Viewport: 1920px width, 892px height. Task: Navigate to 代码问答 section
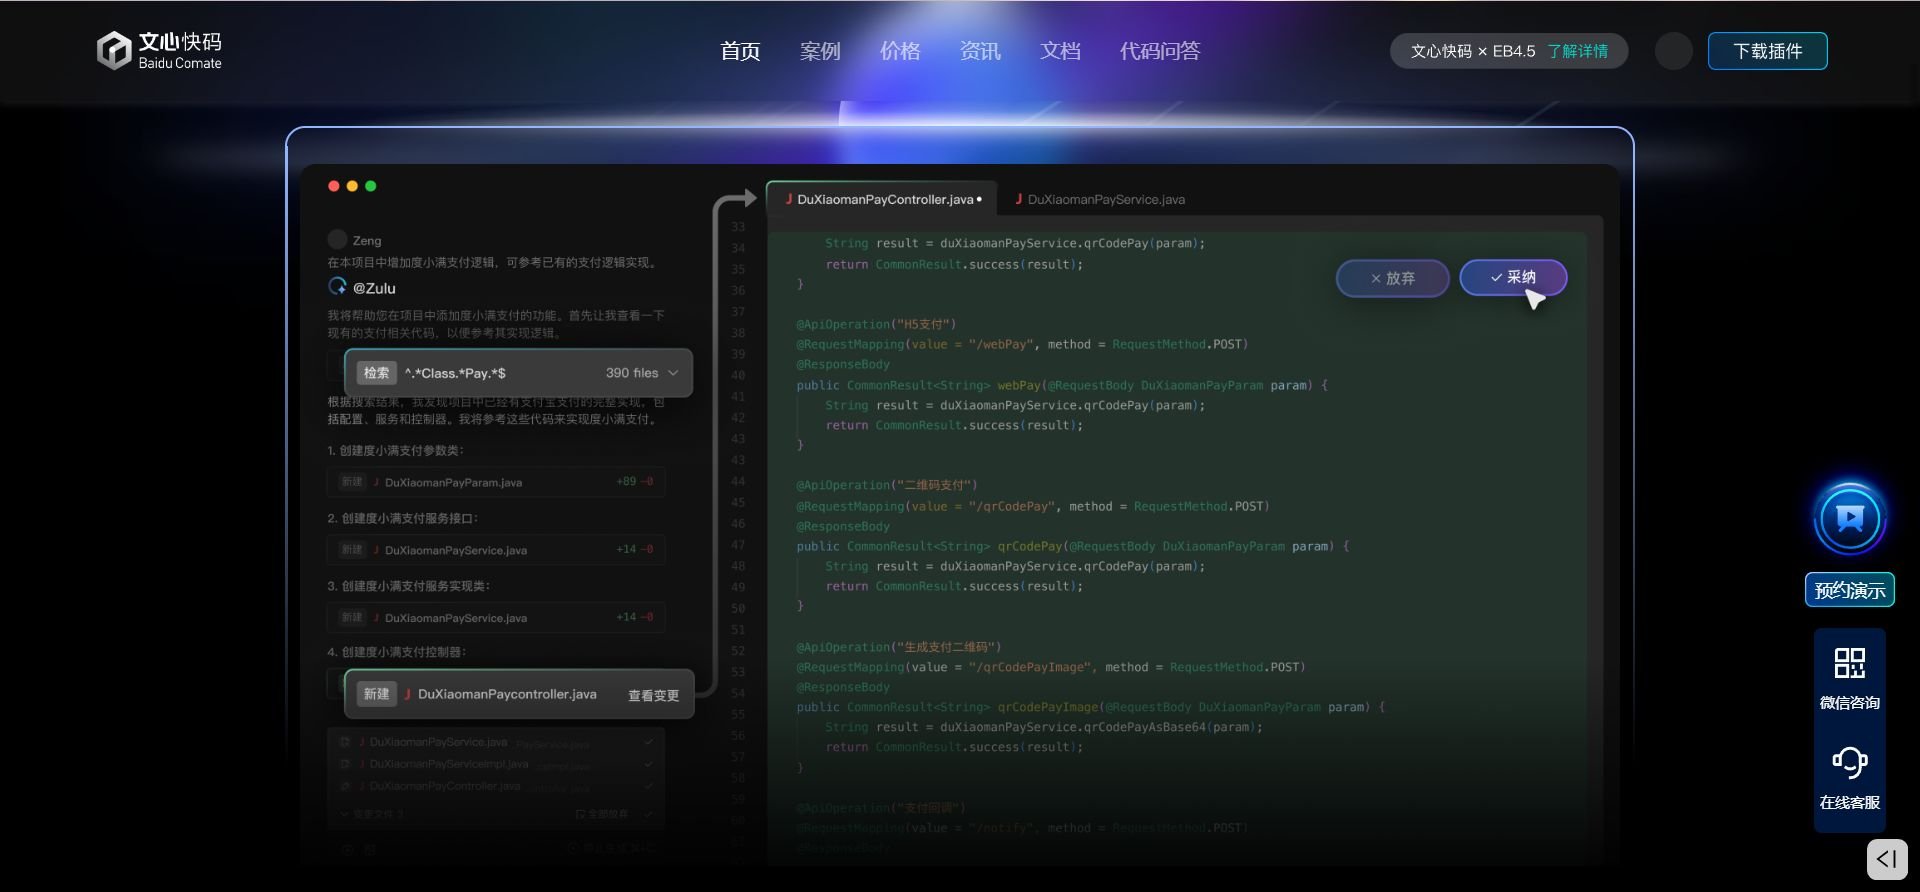(x=1159, y=51)
